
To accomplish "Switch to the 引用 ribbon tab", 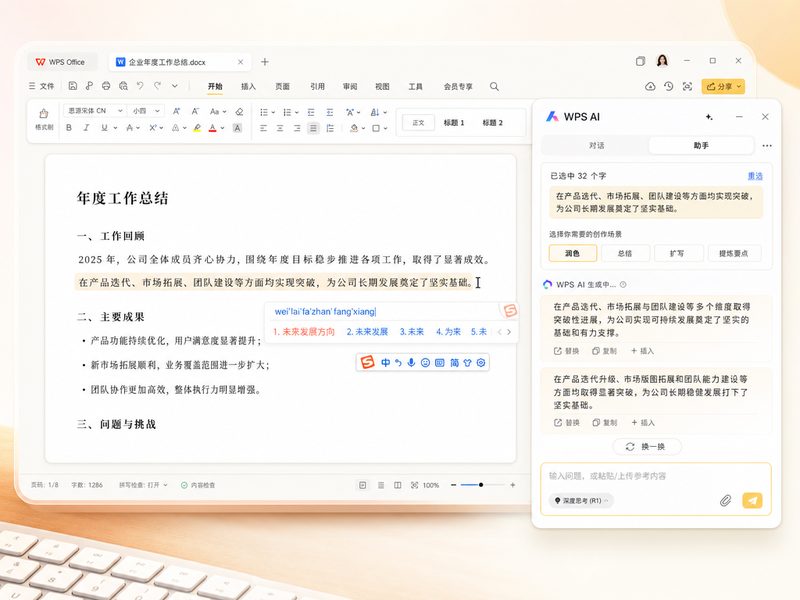I will point(317,86).
